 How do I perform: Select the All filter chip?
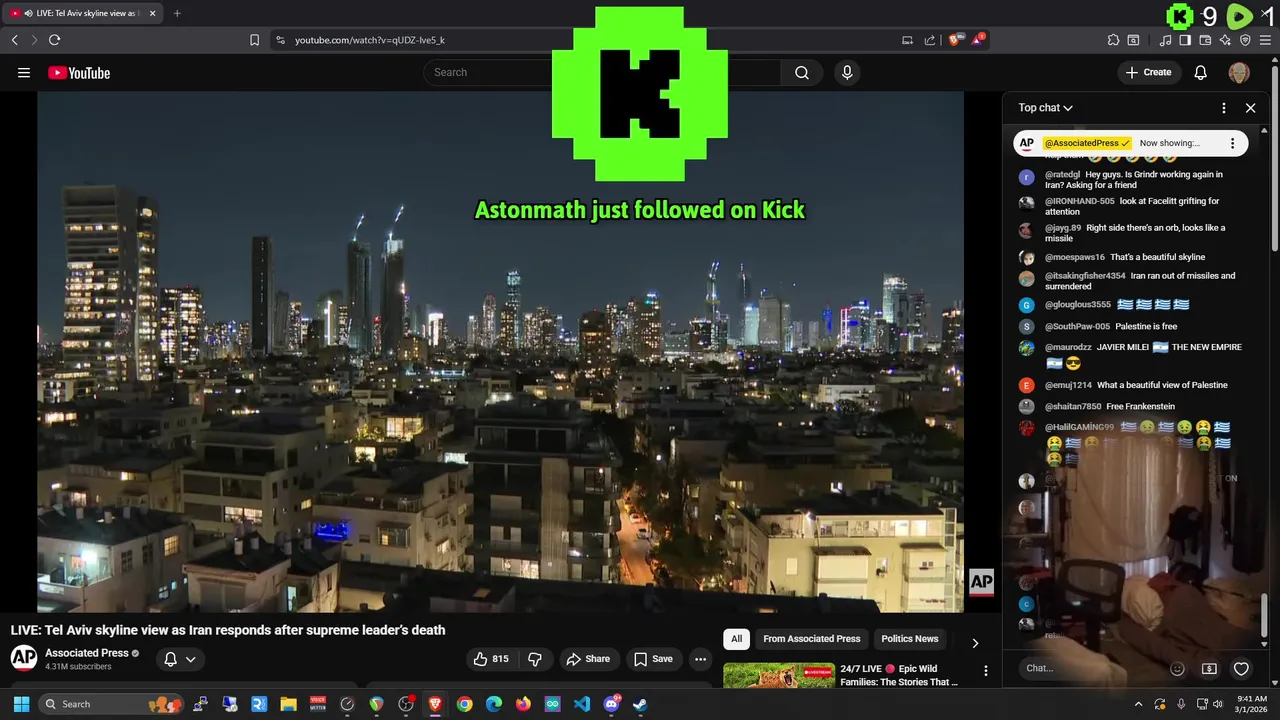click(x=737, y=639)
